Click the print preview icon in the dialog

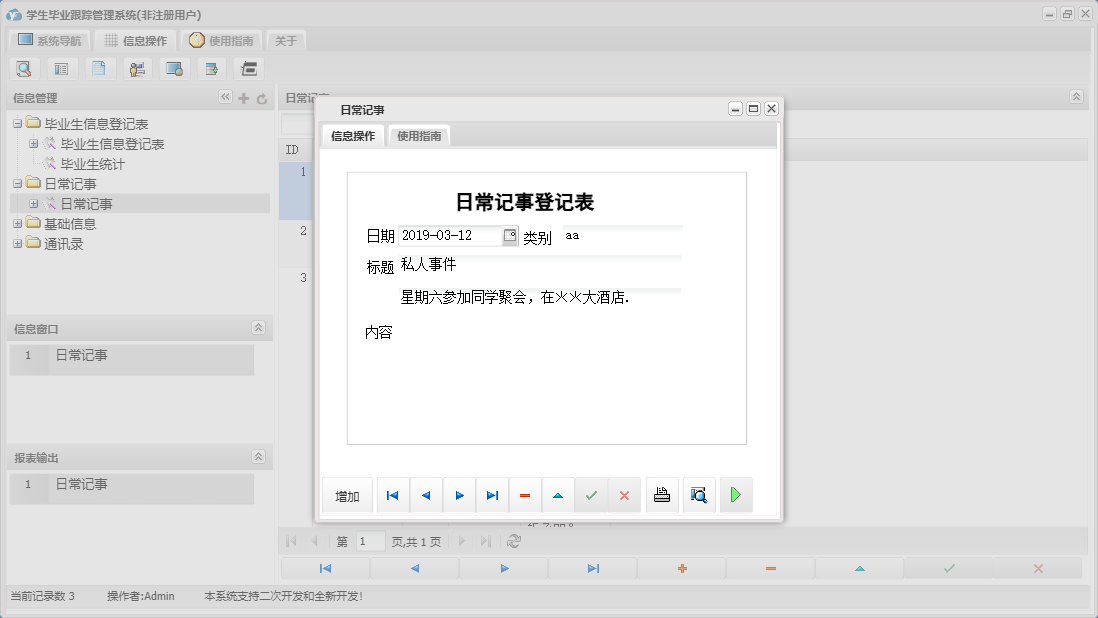[x=699, y=494]
